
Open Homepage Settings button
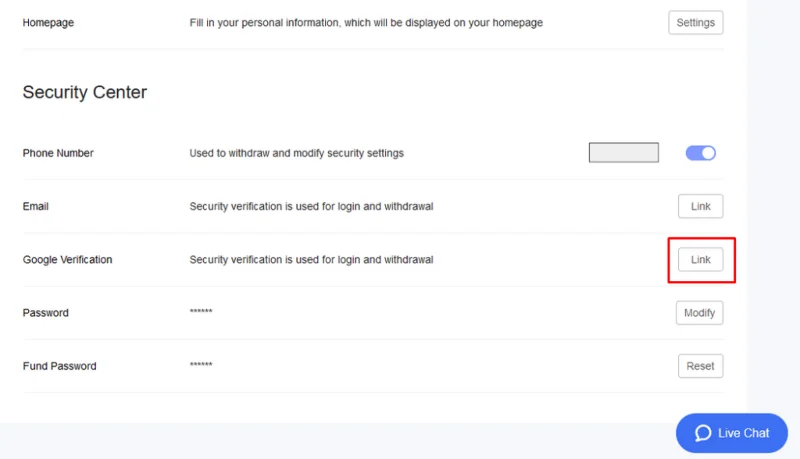point(696,22)
